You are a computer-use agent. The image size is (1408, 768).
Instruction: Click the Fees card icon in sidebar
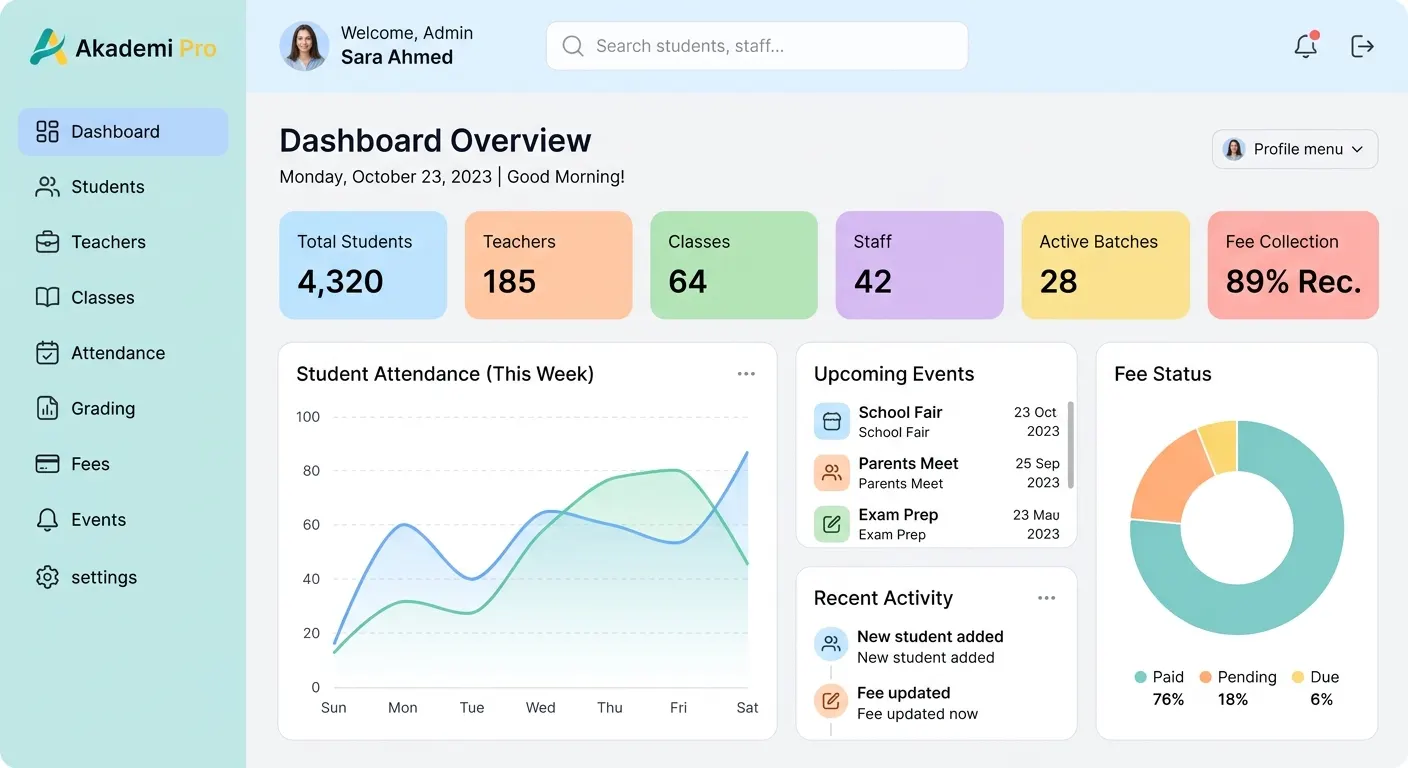47,464
